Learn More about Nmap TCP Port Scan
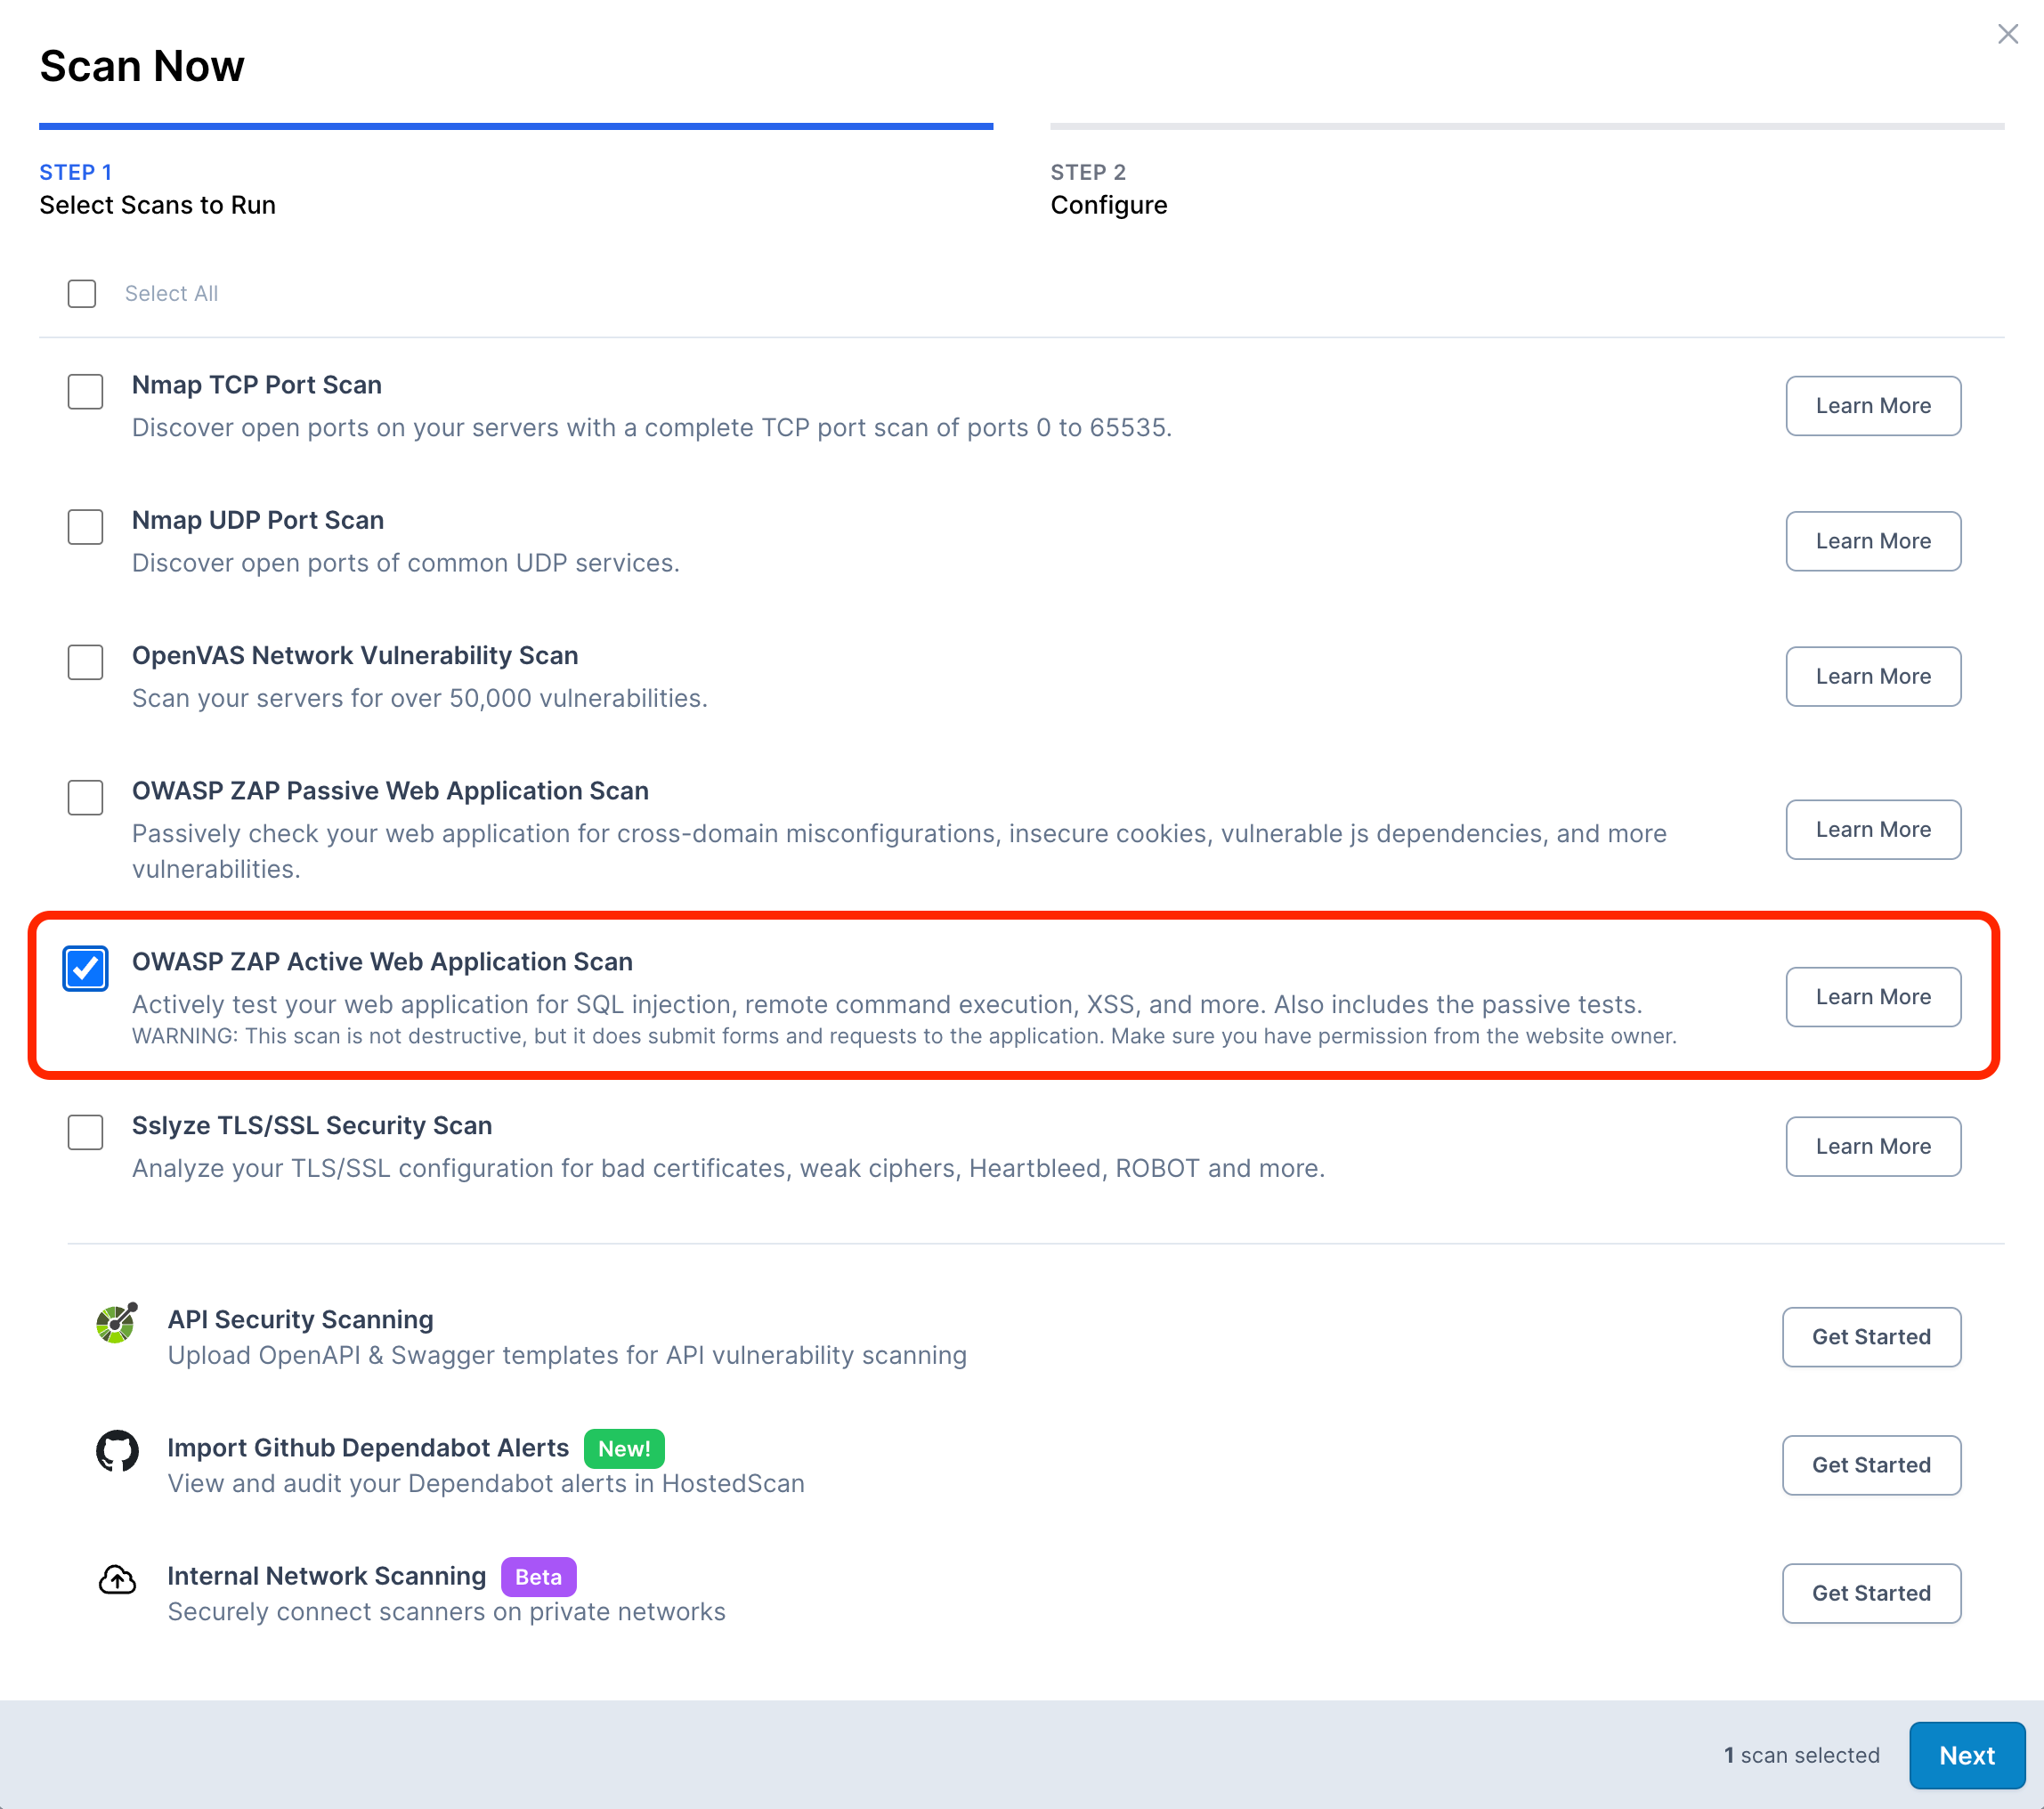Screen dimensions: 2044x1809 point(1872,406)
